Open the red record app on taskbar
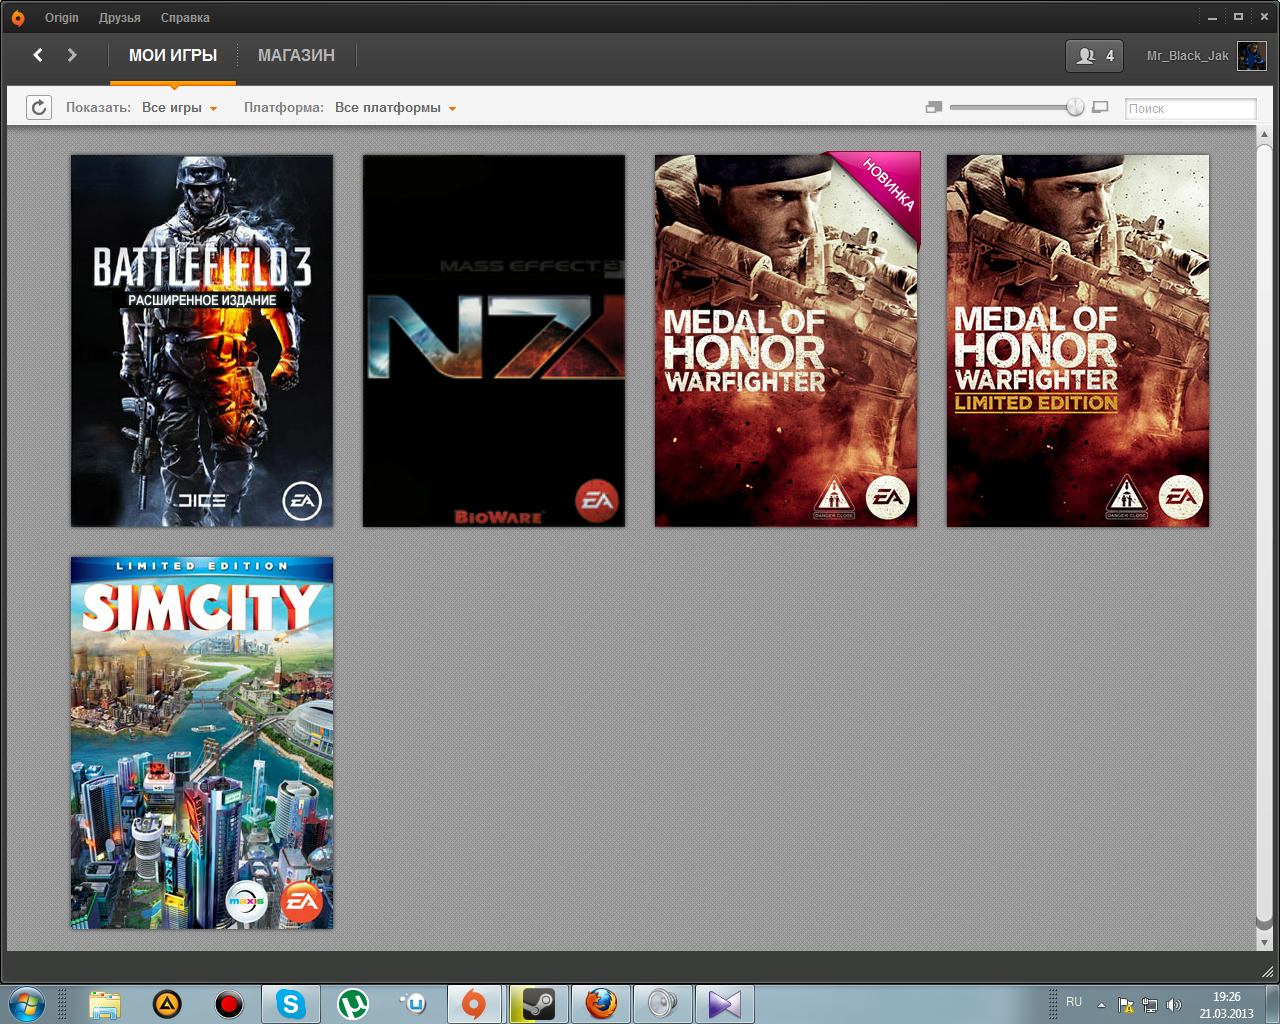Image resolution: width=1280 pixels, height=1024 pixels. [229, 1004]
